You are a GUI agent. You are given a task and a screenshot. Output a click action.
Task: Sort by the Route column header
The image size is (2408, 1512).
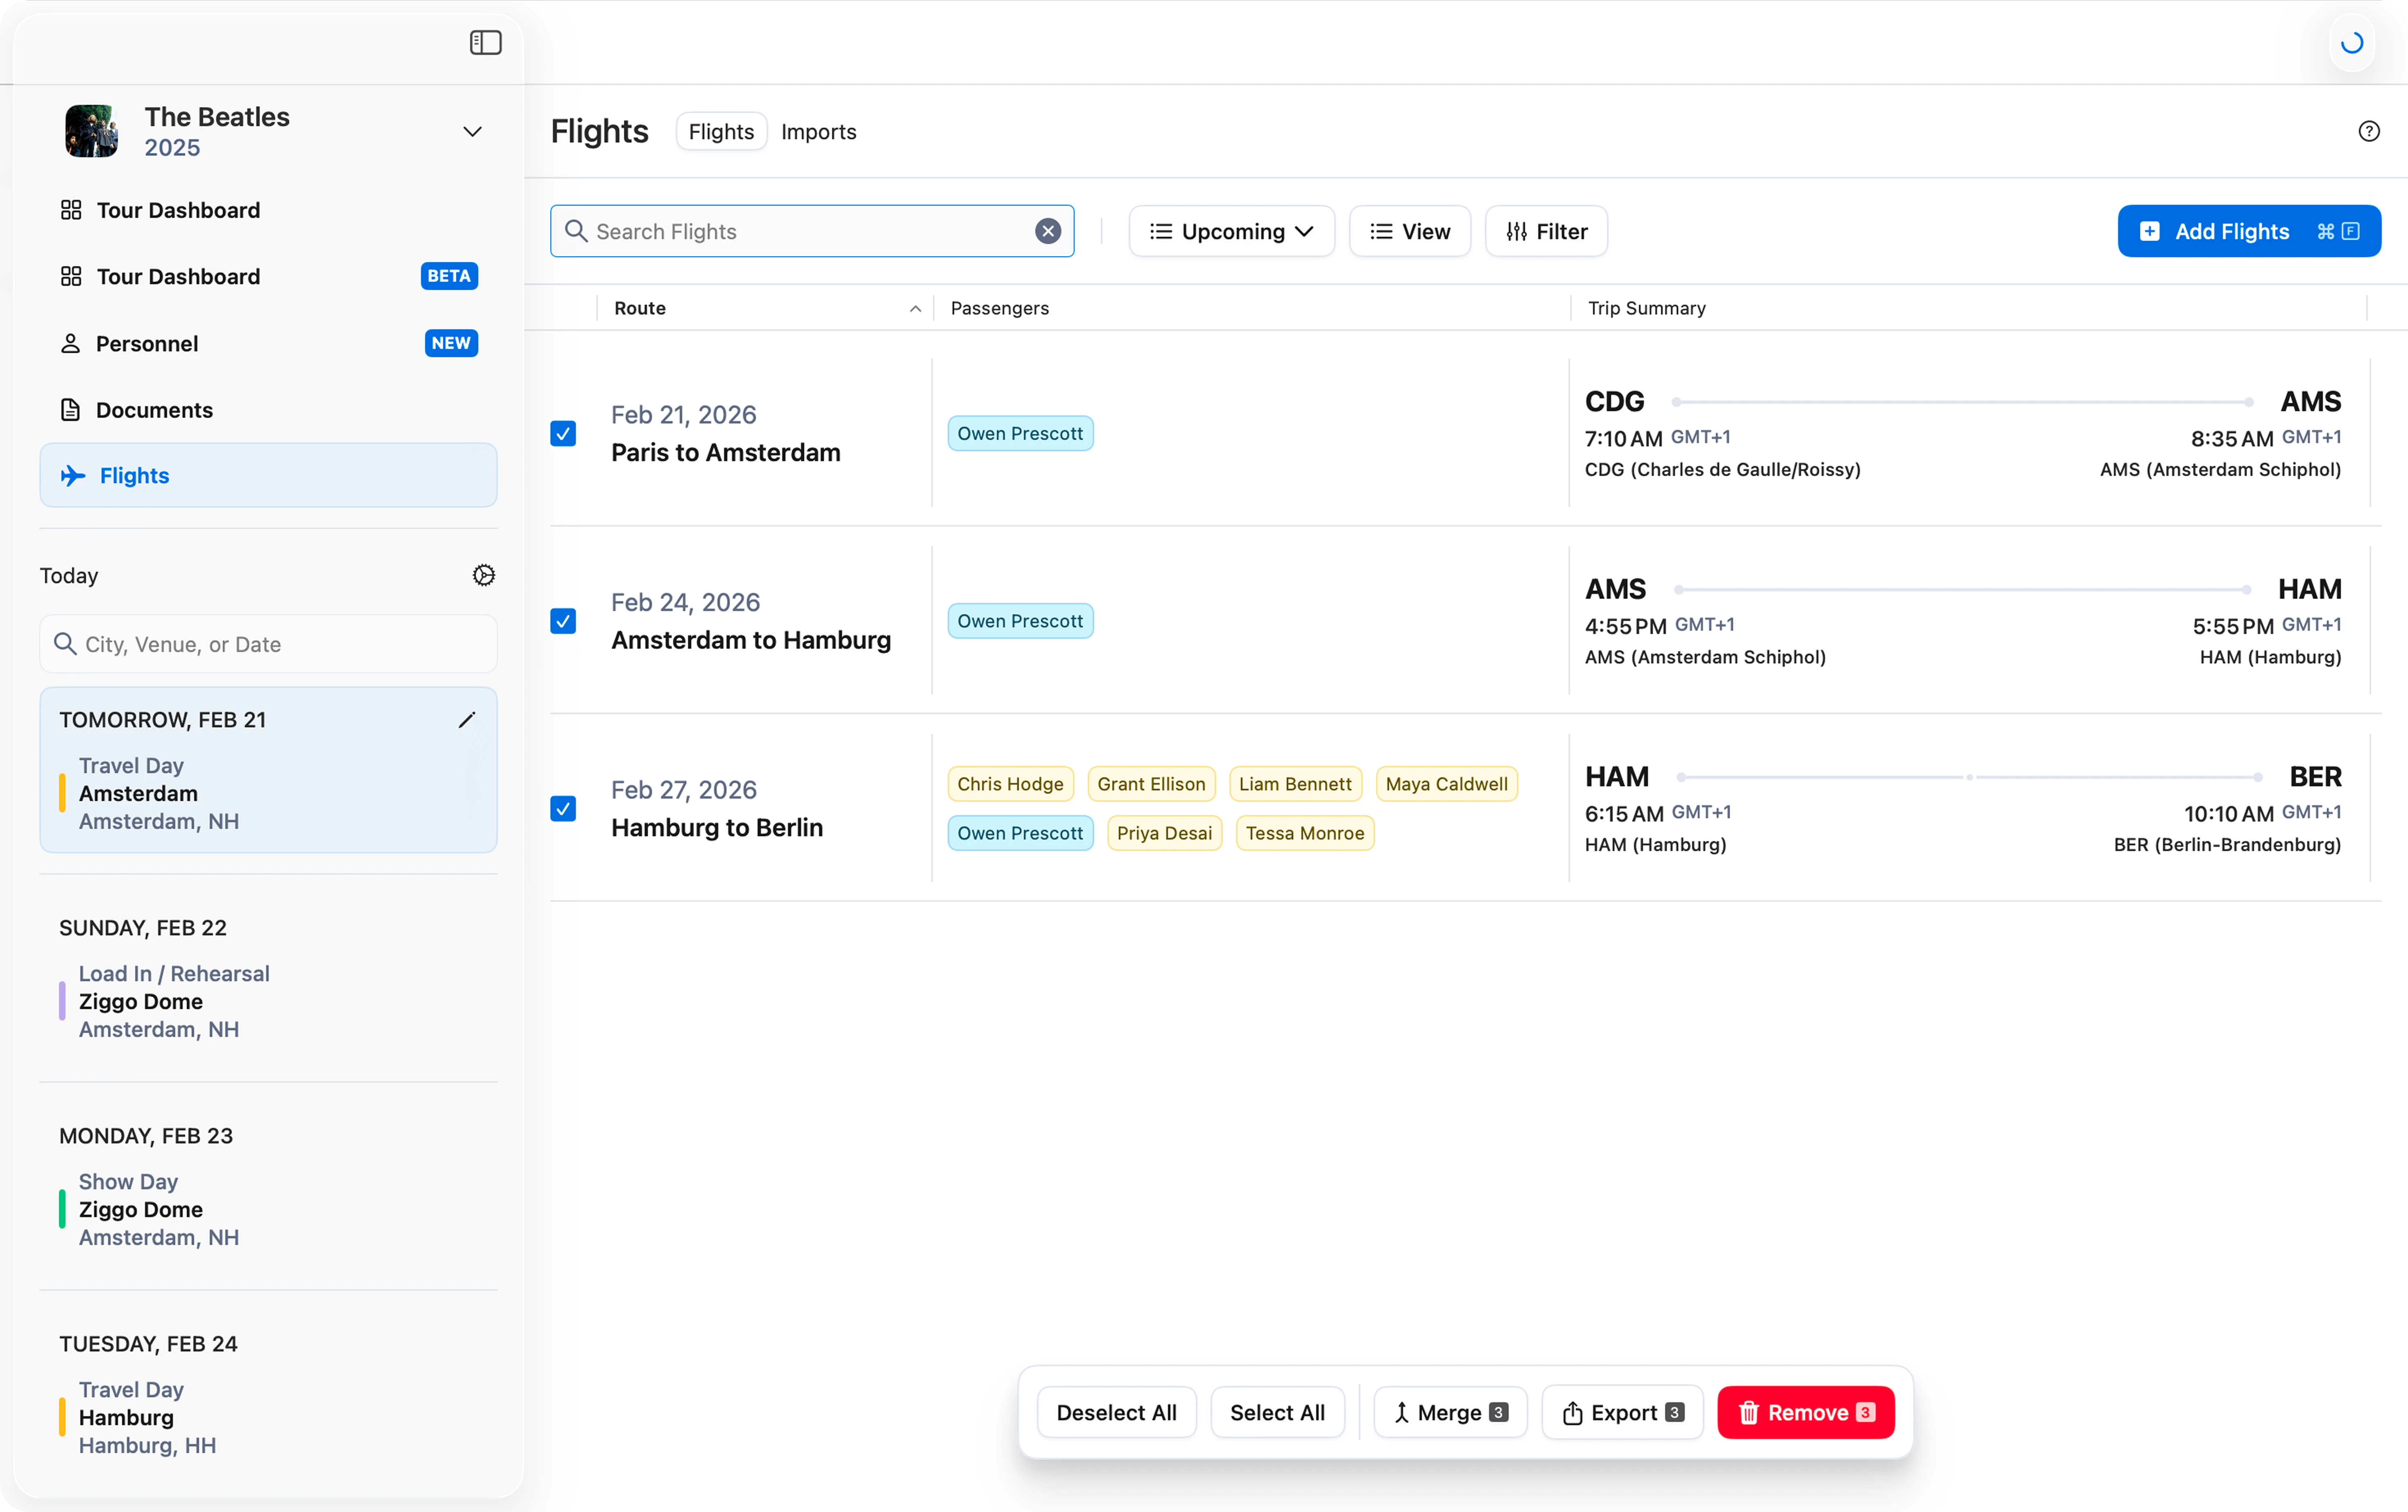click(640, 308)
